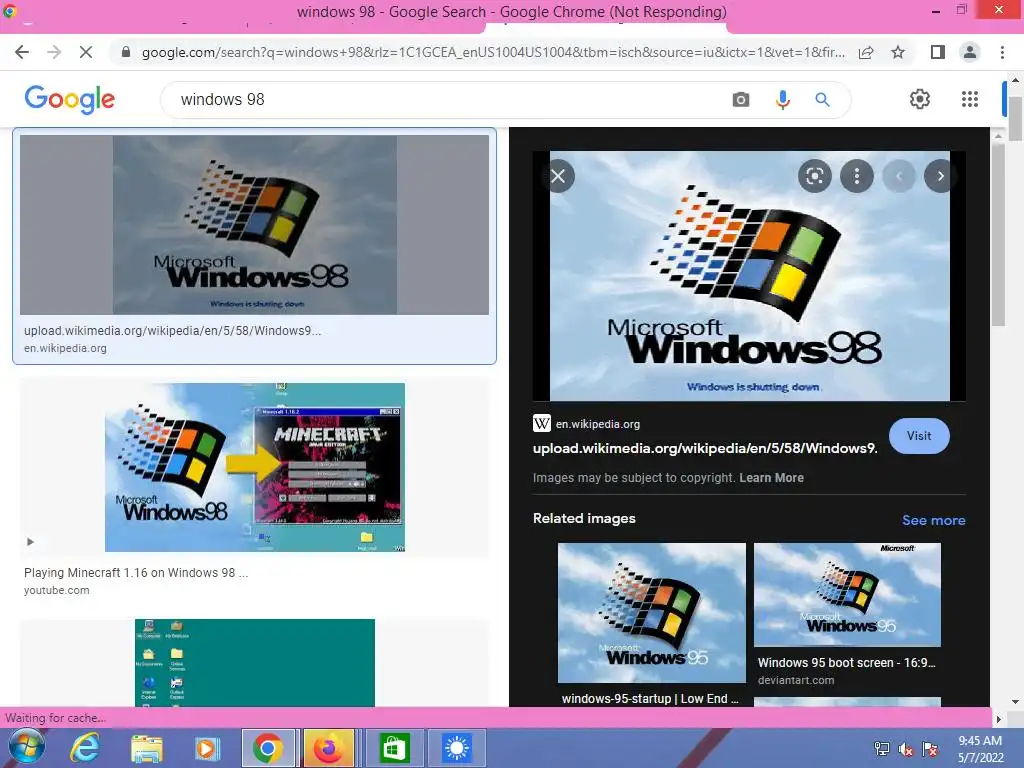The height and width of the screenshot is (768, 1024).
Task: Open the Windows 95 boot screen related image
Action: click(x=848, y=594)
